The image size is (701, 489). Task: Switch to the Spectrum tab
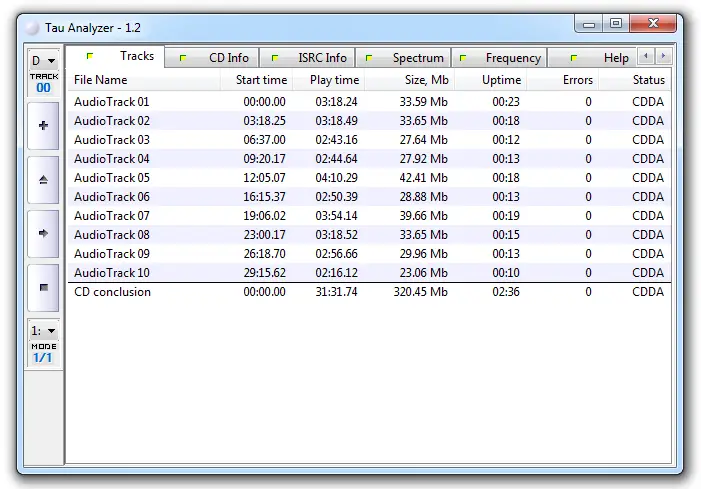pos(403,58)
